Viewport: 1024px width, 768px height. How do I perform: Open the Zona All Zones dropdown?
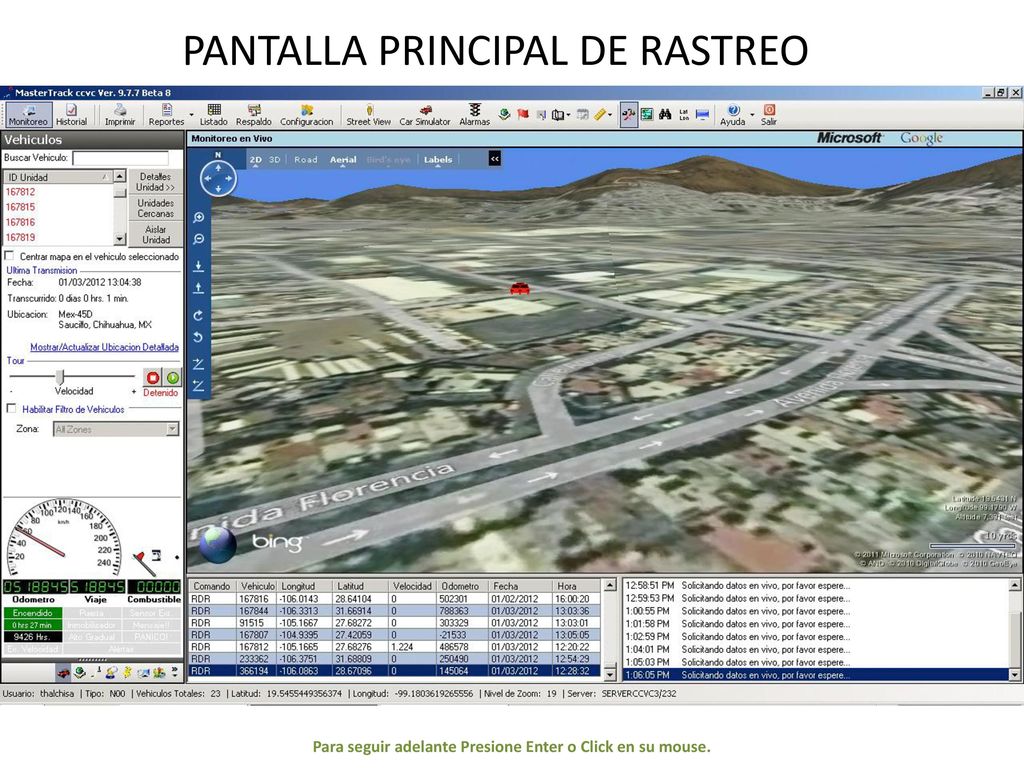(116, 429)
